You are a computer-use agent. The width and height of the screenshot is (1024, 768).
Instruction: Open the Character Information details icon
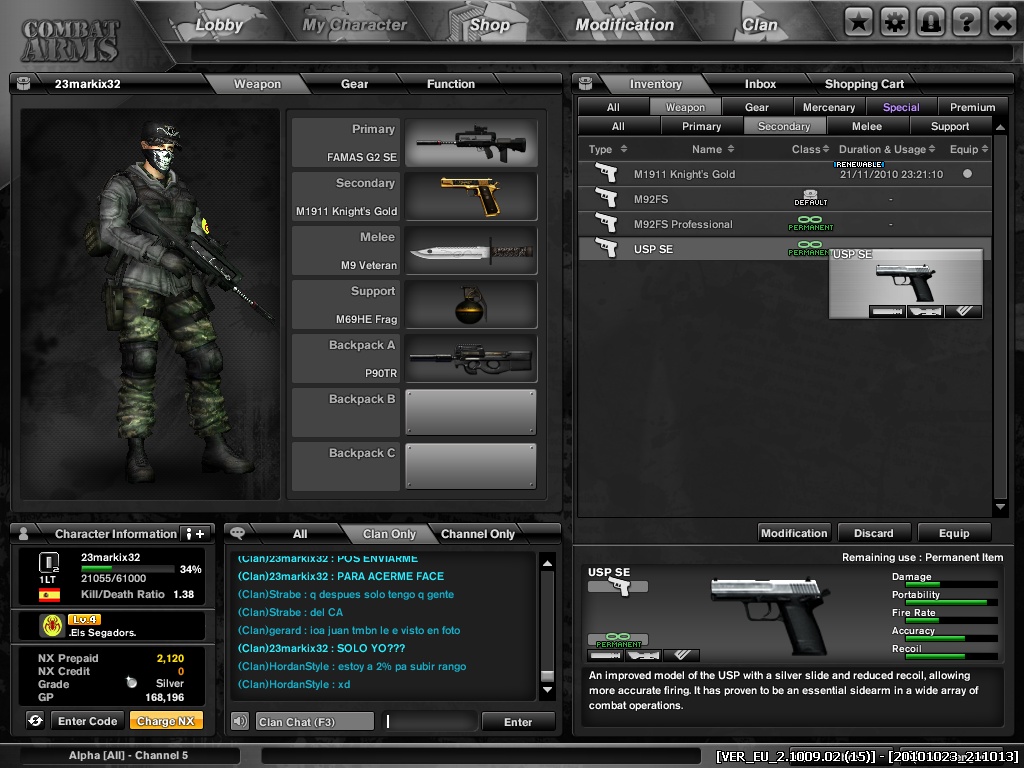point(196,534)
